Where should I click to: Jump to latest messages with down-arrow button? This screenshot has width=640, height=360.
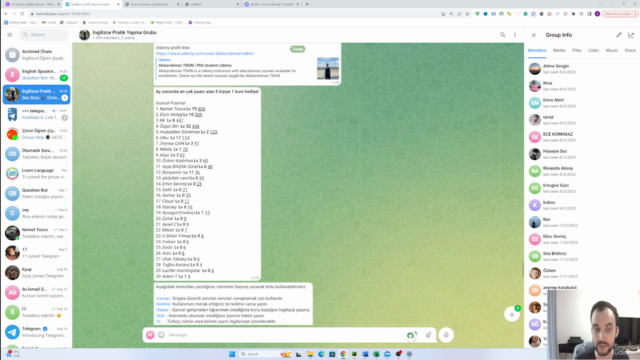click(511, 314)
